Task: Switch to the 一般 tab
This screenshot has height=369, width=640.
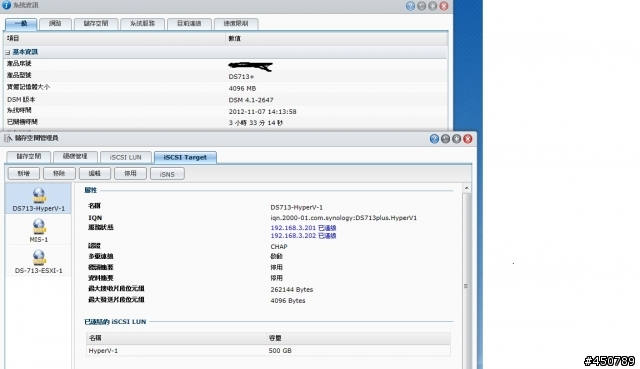Action: pyautogui.click(x=21, y=24)
